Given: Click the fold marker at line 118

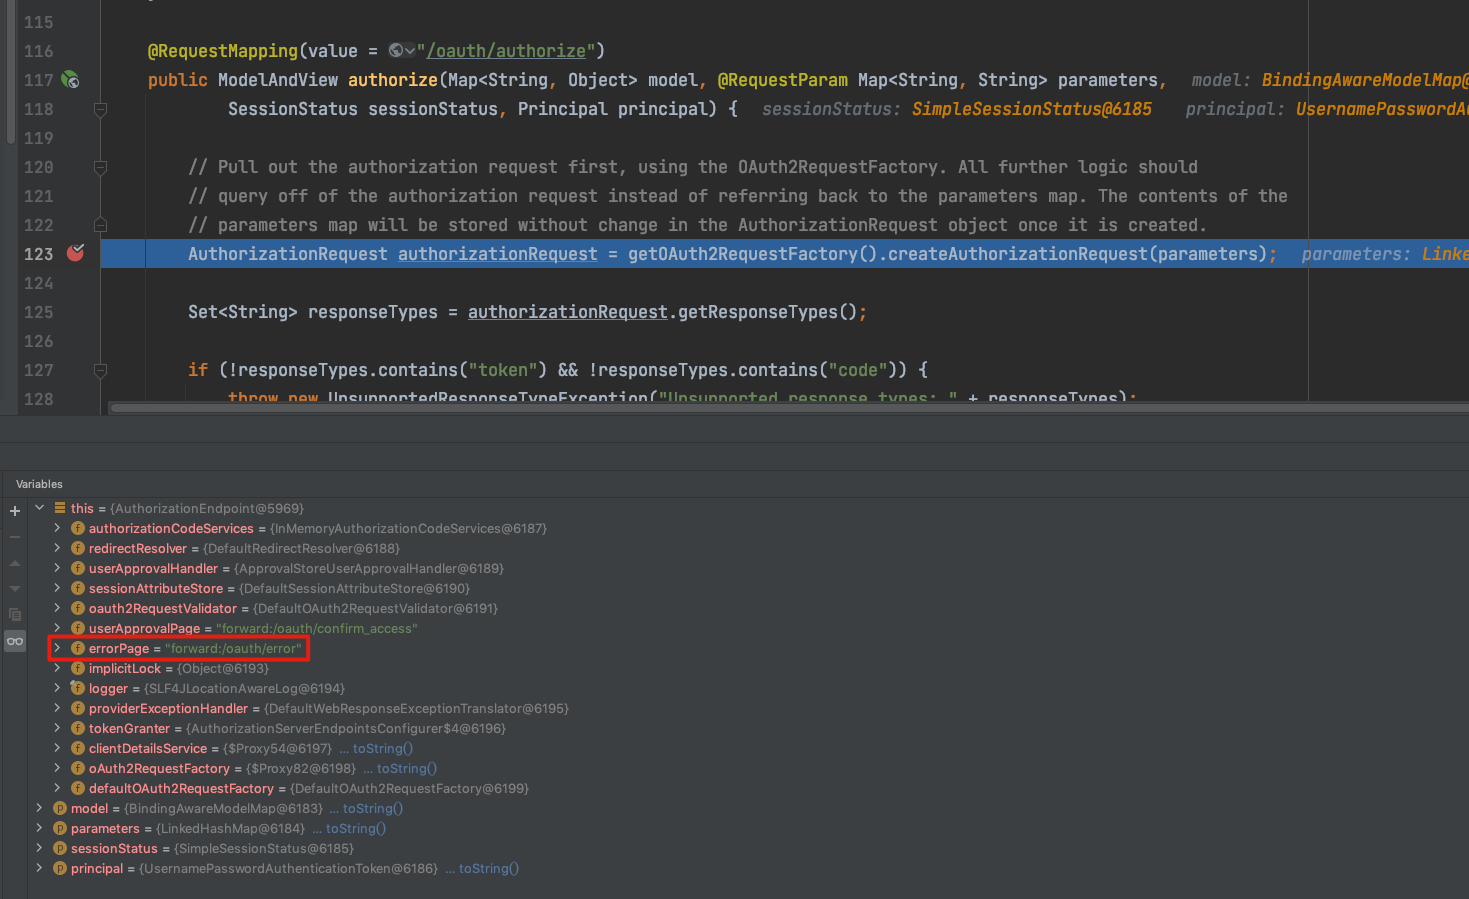Looking at the screenshot, I should pos(100,109).
